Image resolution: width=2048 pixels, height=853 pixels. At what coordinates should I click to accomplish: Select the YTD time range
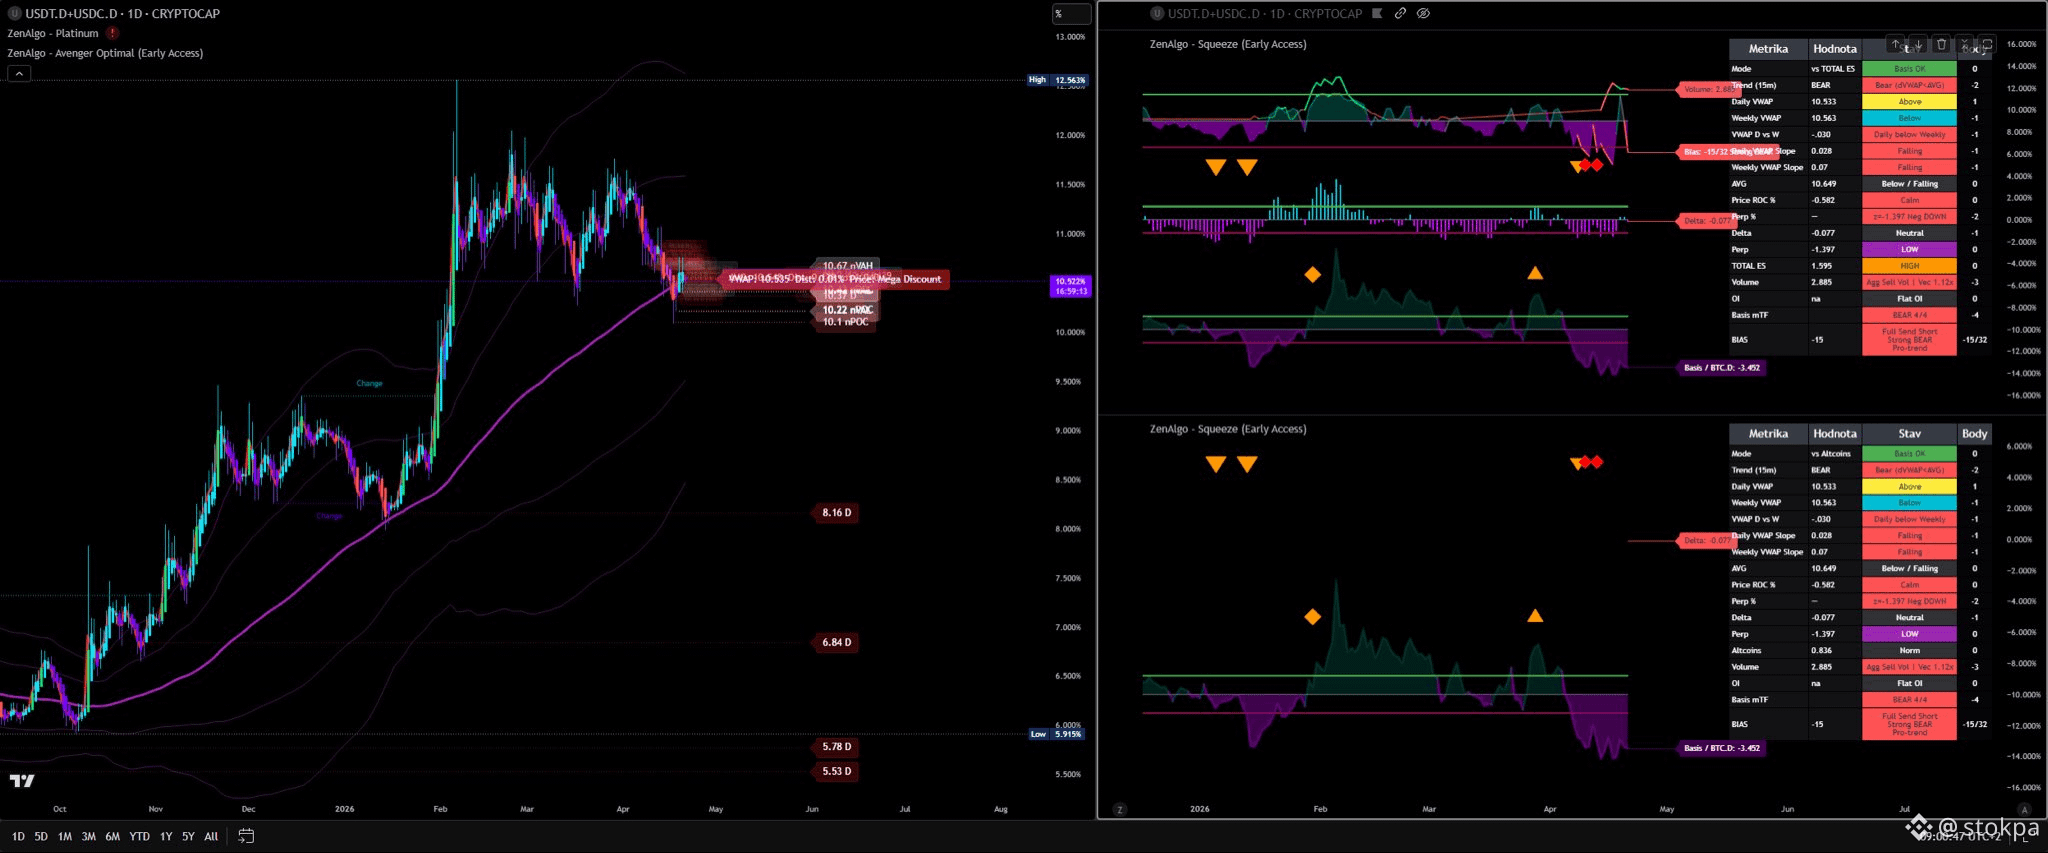[140, 836]
